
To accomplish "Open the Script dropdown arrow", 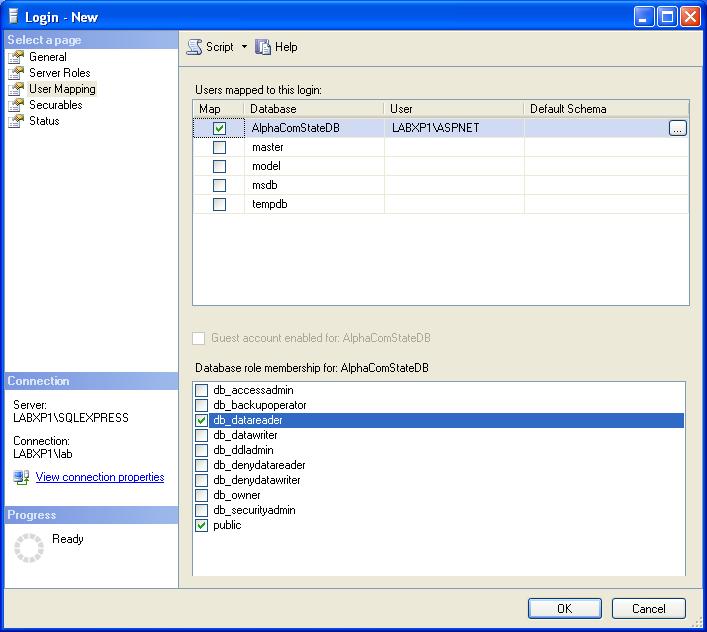I will [244, 47].
